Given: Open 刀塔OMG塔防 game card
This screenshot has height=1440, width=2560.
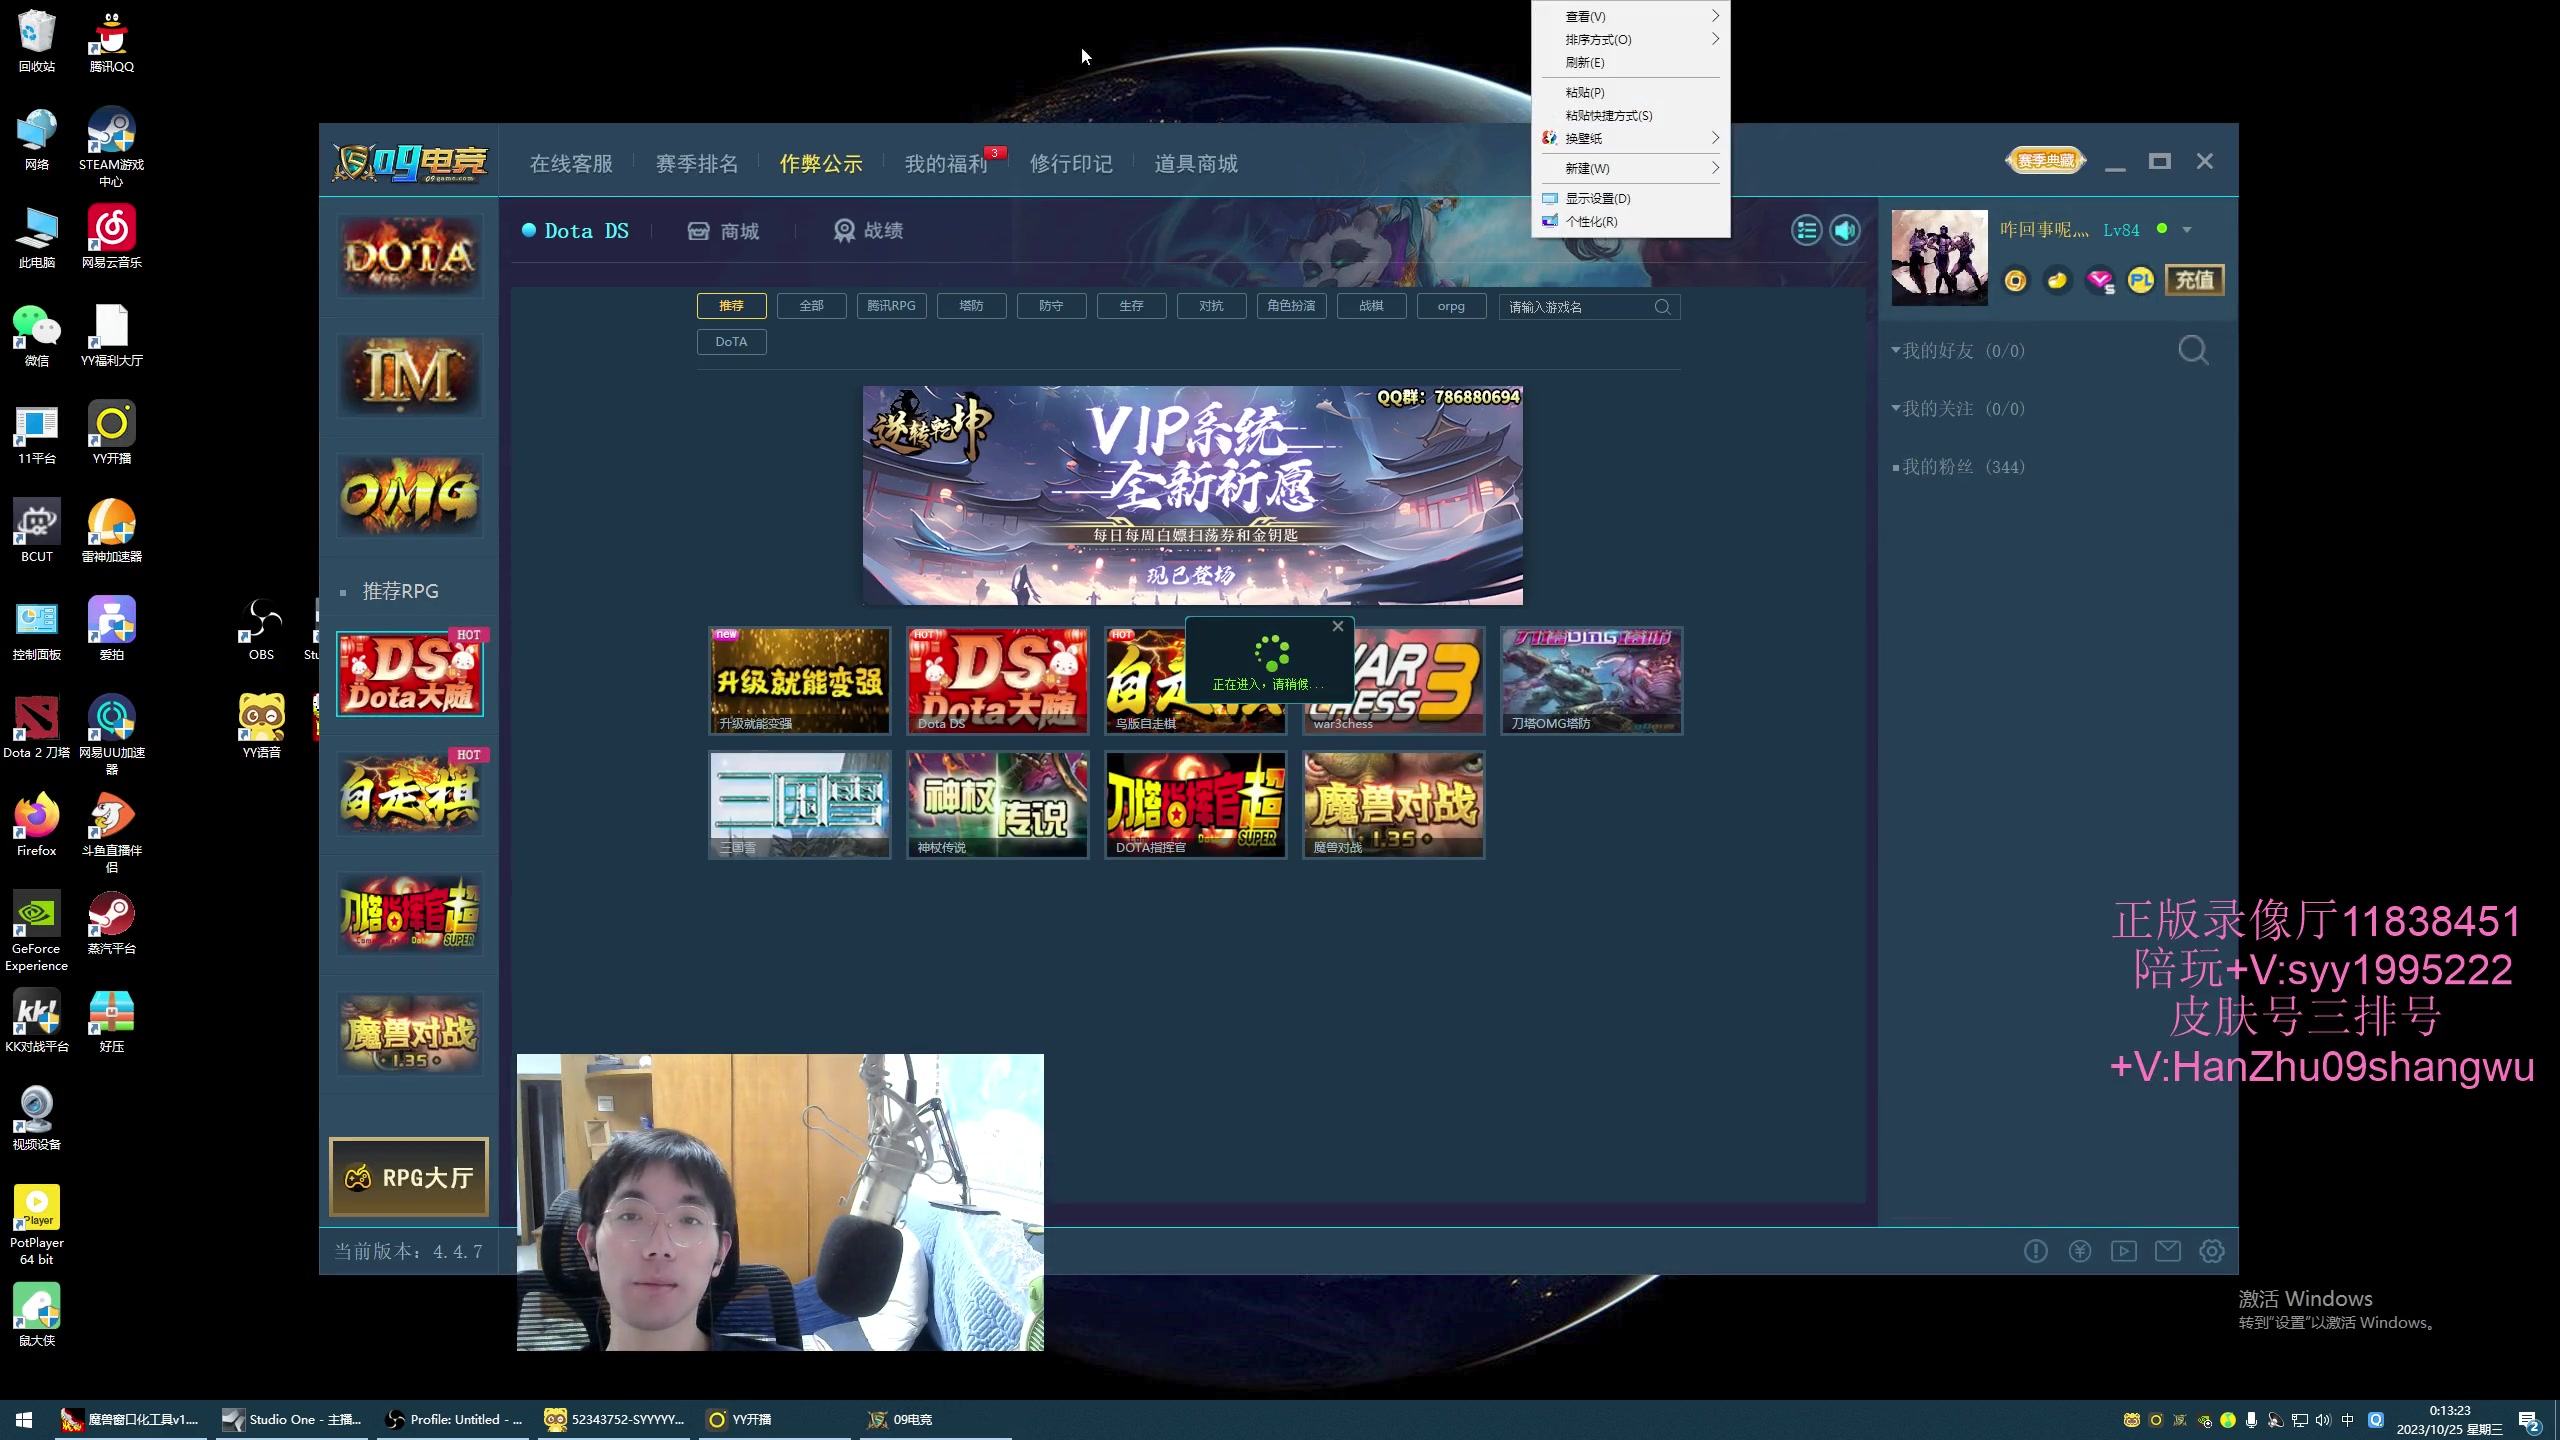Looking at the screenshot, I should click(x=1591, y=681).
